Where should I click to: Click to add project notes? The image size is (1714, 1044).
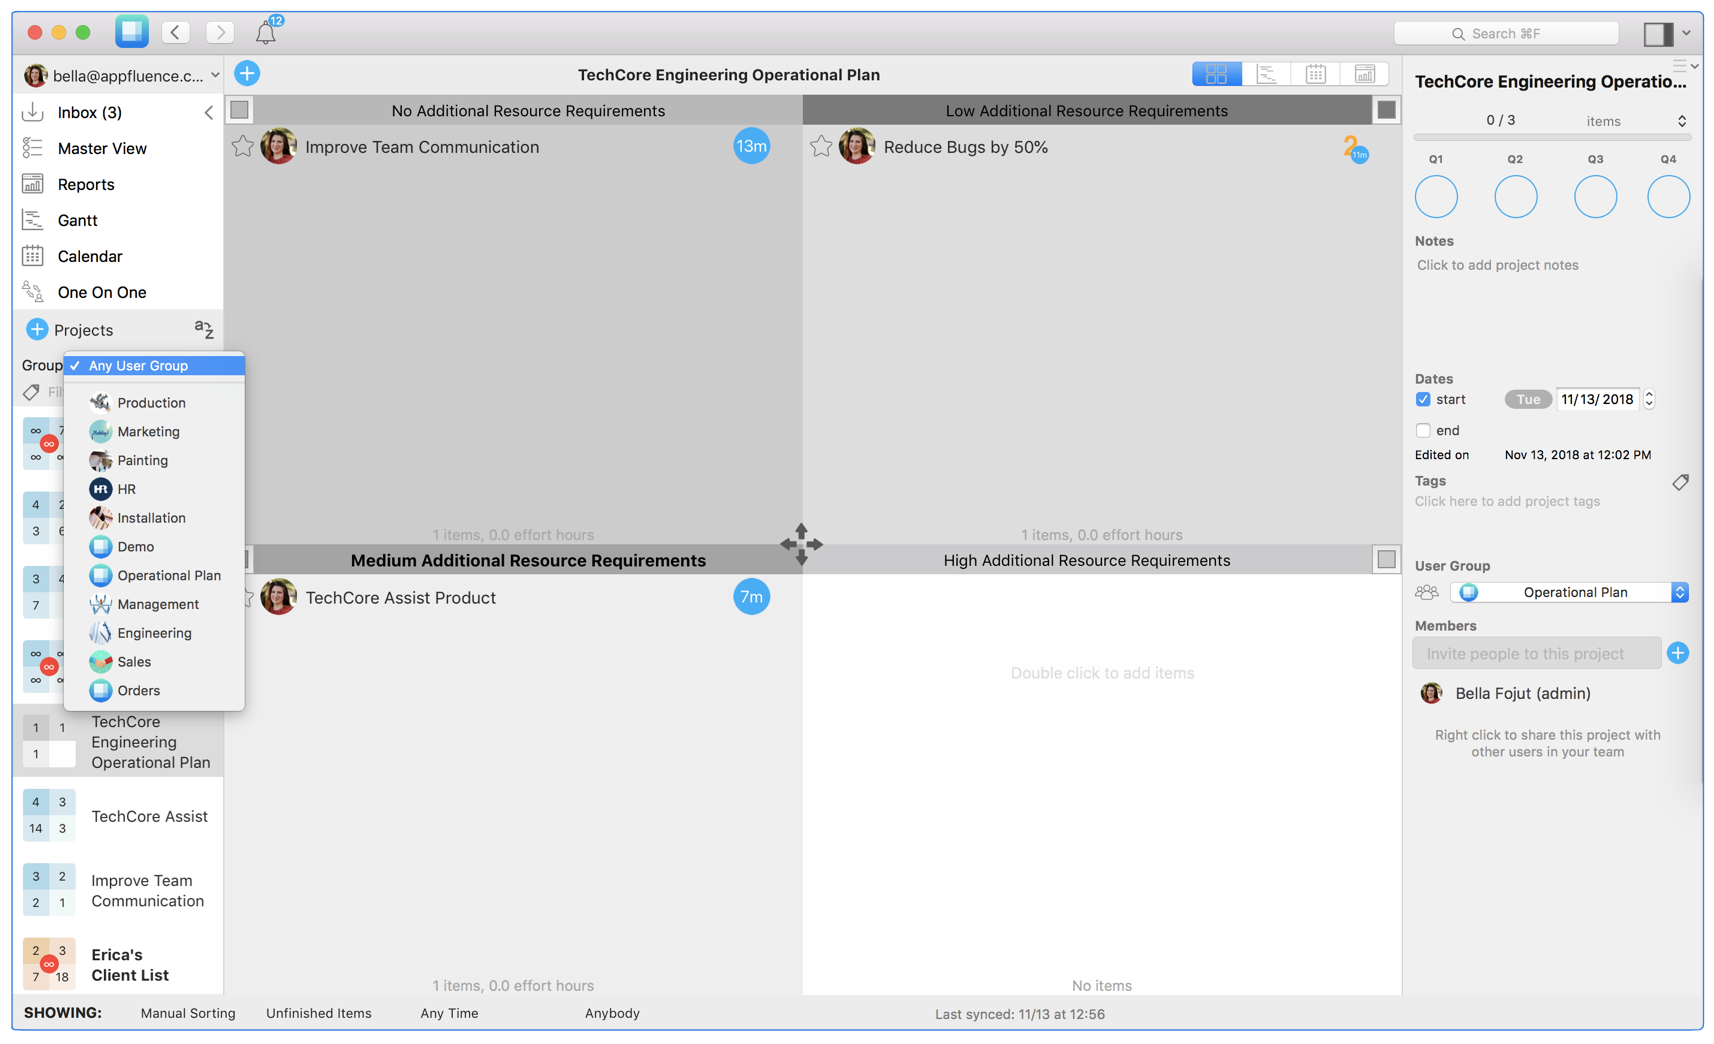[1497, 265]
